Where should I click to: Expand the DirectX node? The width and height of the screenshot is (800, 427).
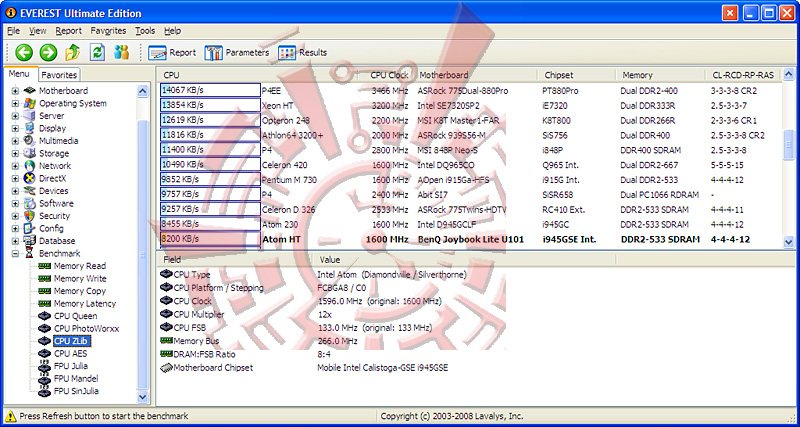click(15, 179)
